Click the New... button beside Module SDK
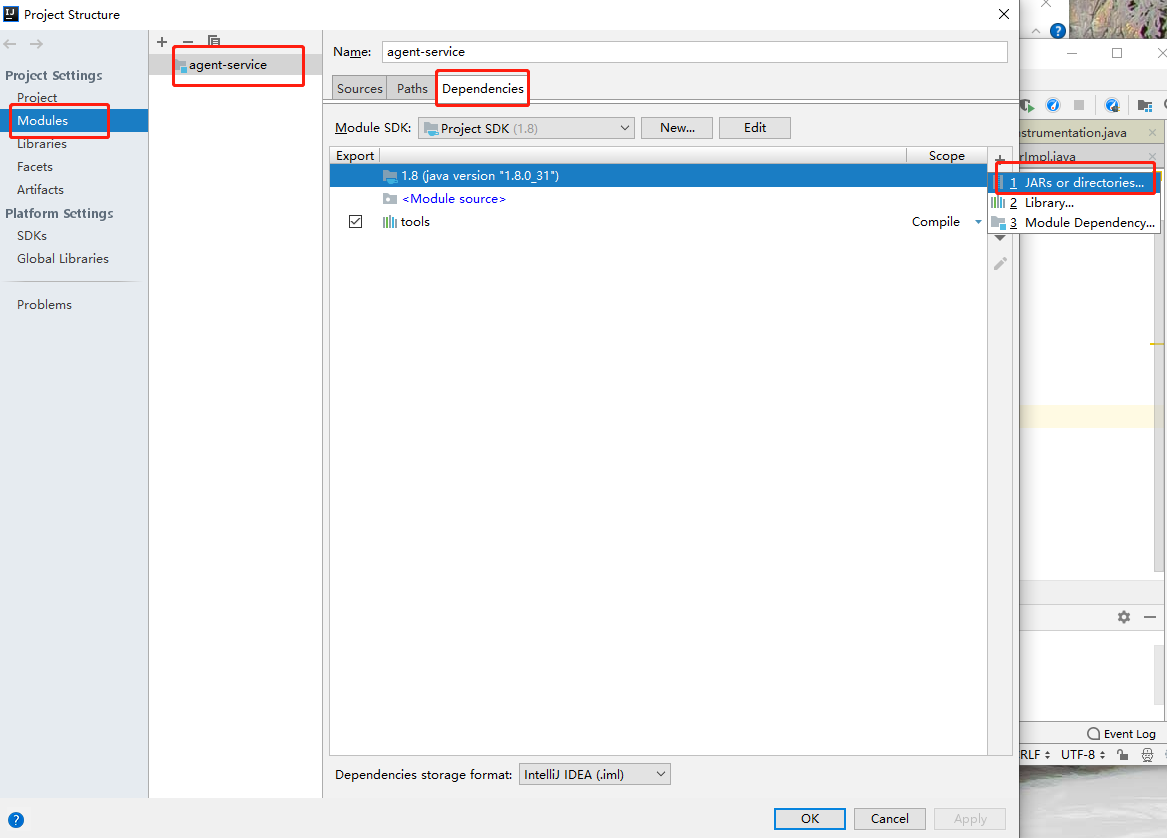This screenshot has width=1167, height=838. tap(676, 127)
